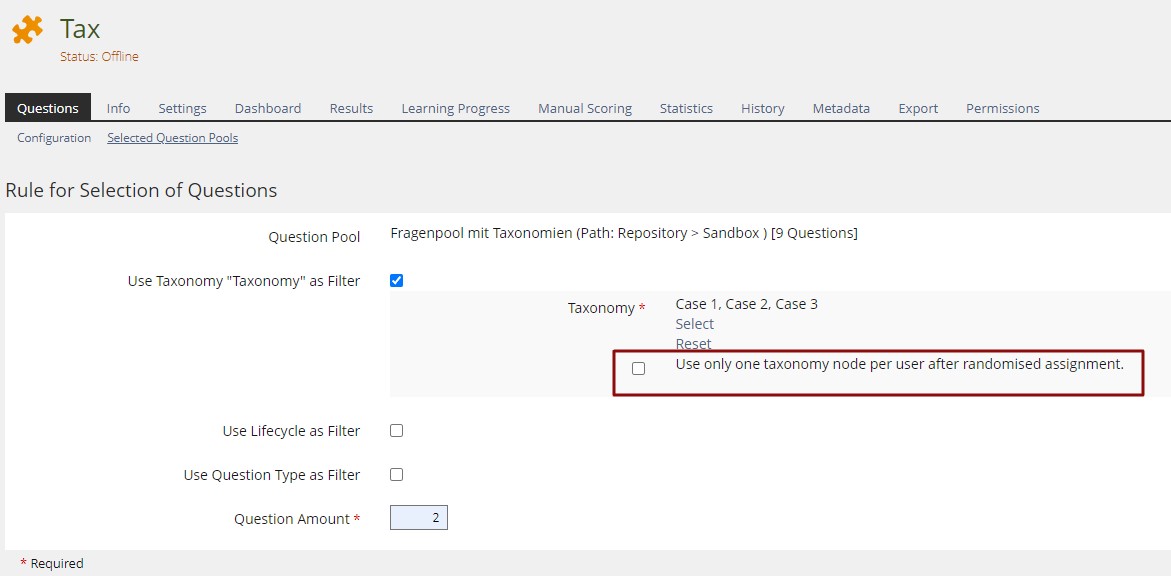The width and height of the screenshot is (1171, 576).
Task: Click the Selected Question Pools link
Action: click(172, 138)
